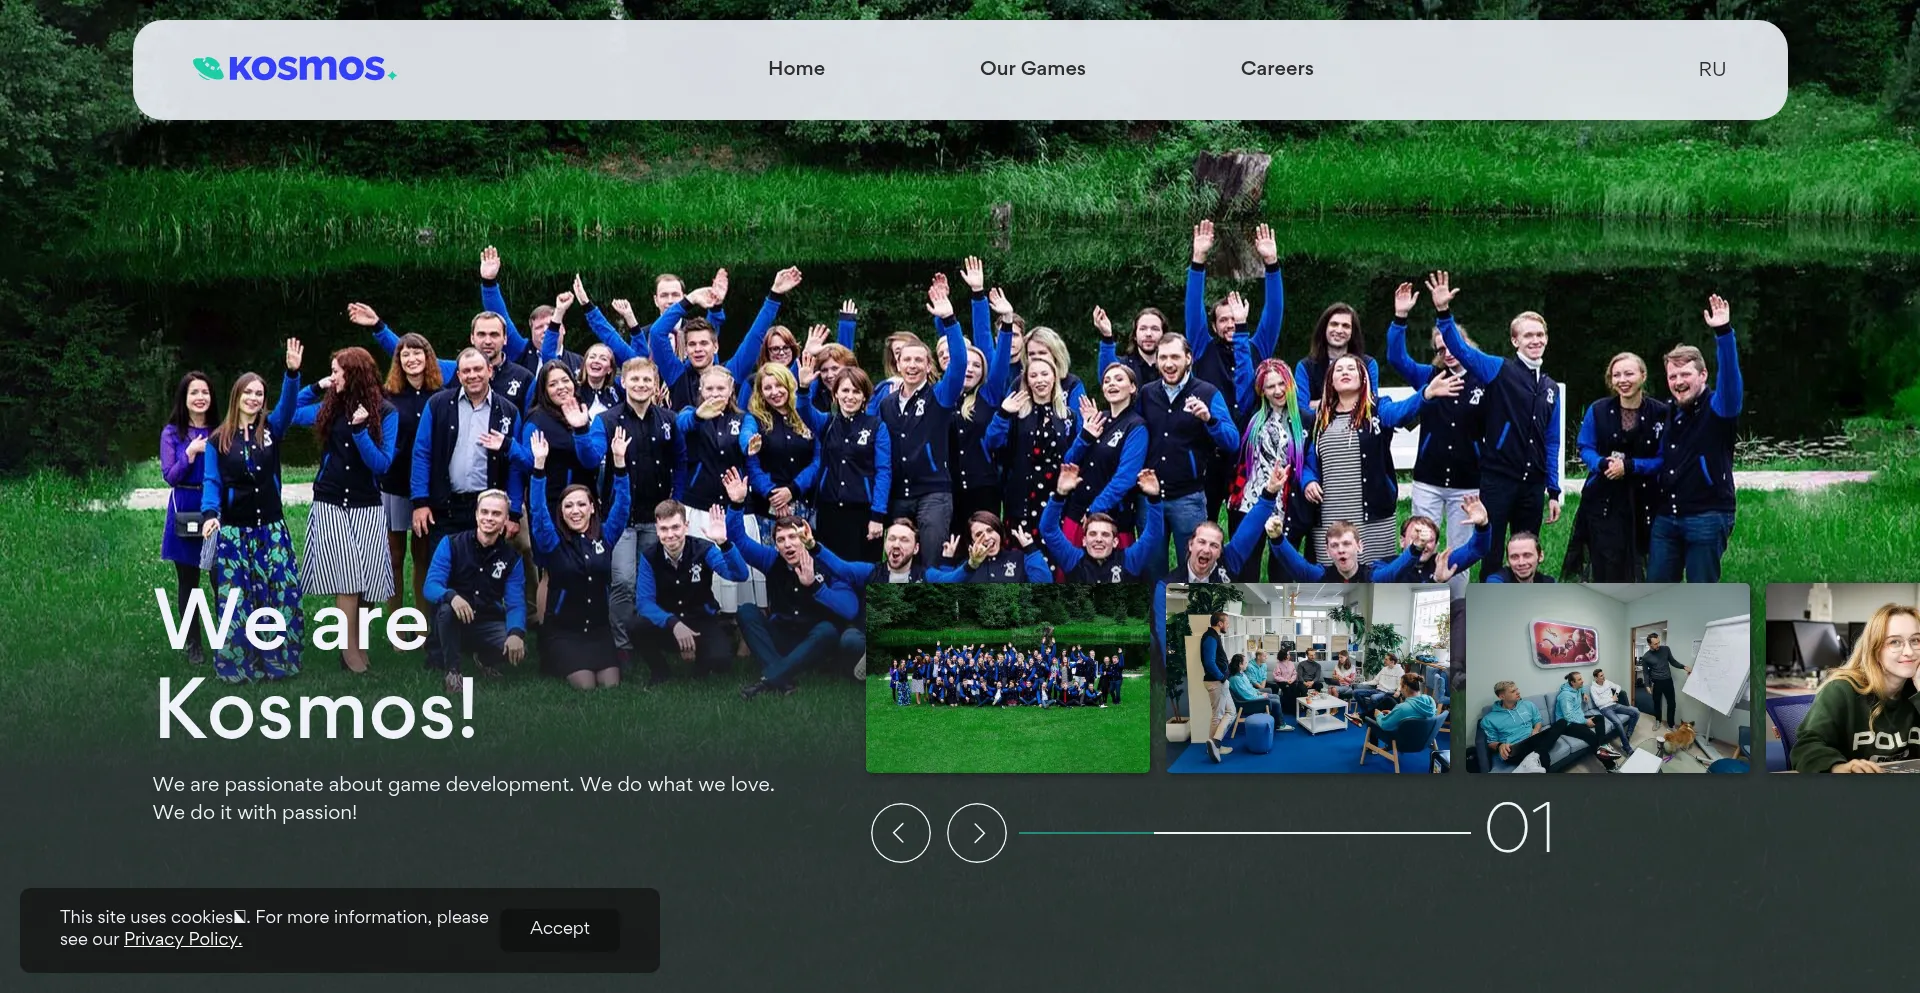
Task: Click the small cookie icon in notice
Action: click(240, 917)
